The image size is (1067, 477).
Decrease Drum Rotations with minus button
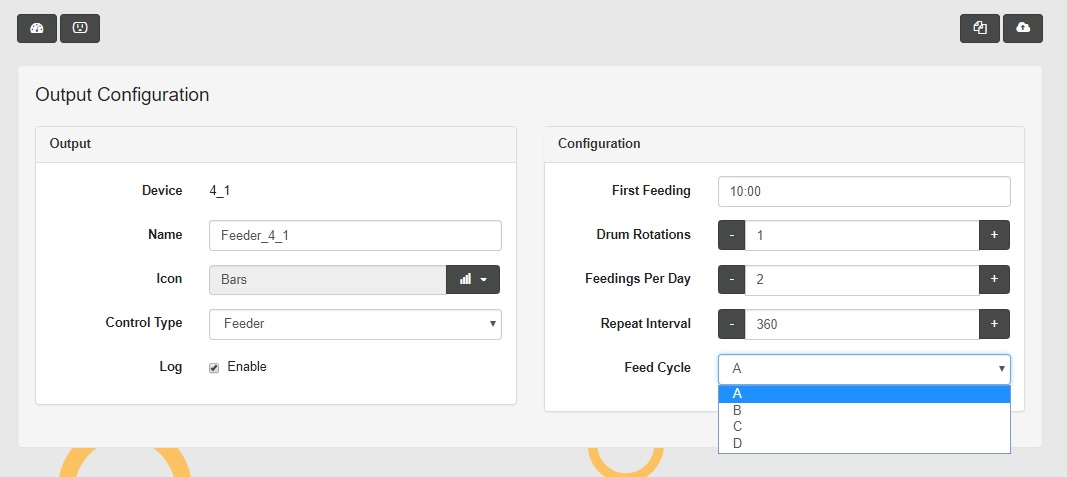(x=732, y=235)
